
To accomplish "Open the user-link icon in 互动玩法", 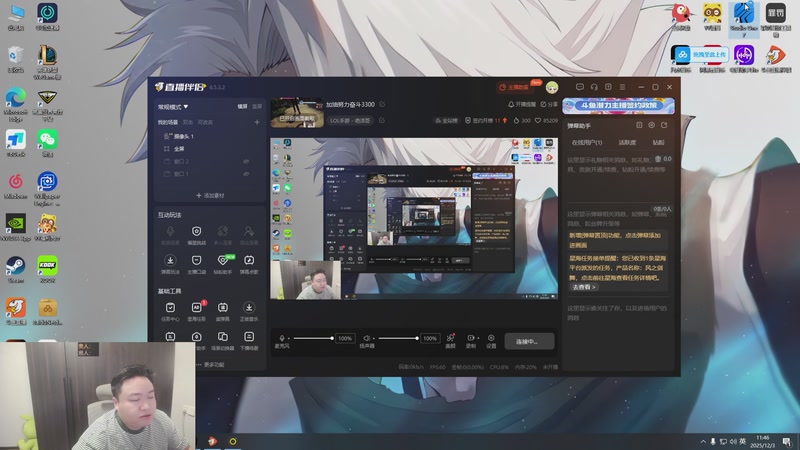I will pos(248,235).
